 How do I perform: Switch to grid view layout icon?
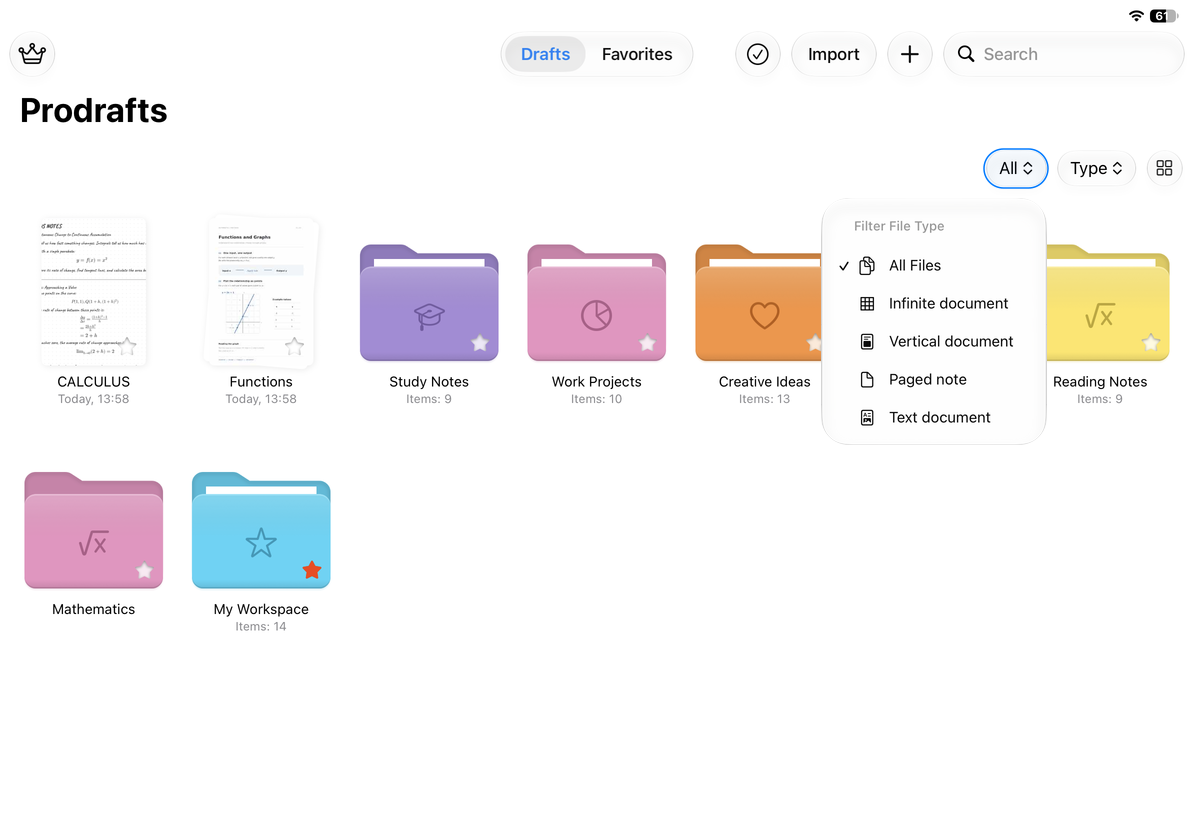1164,168
